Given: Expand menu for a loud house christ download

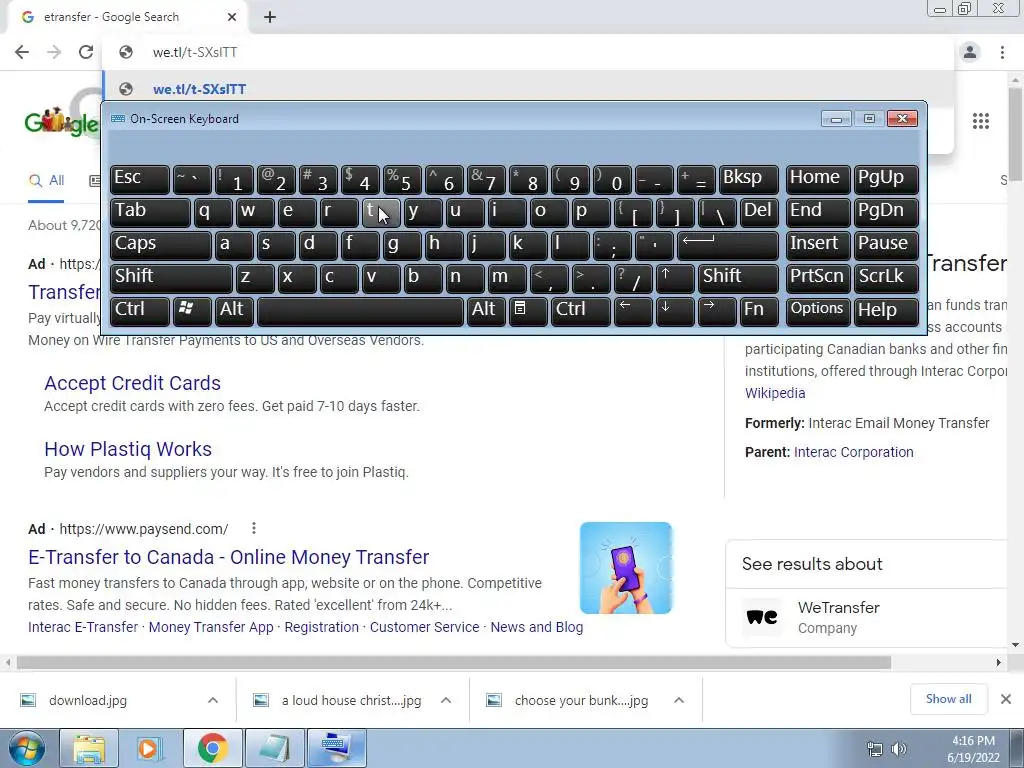Looking at the screenshot, I should [446, 700].
